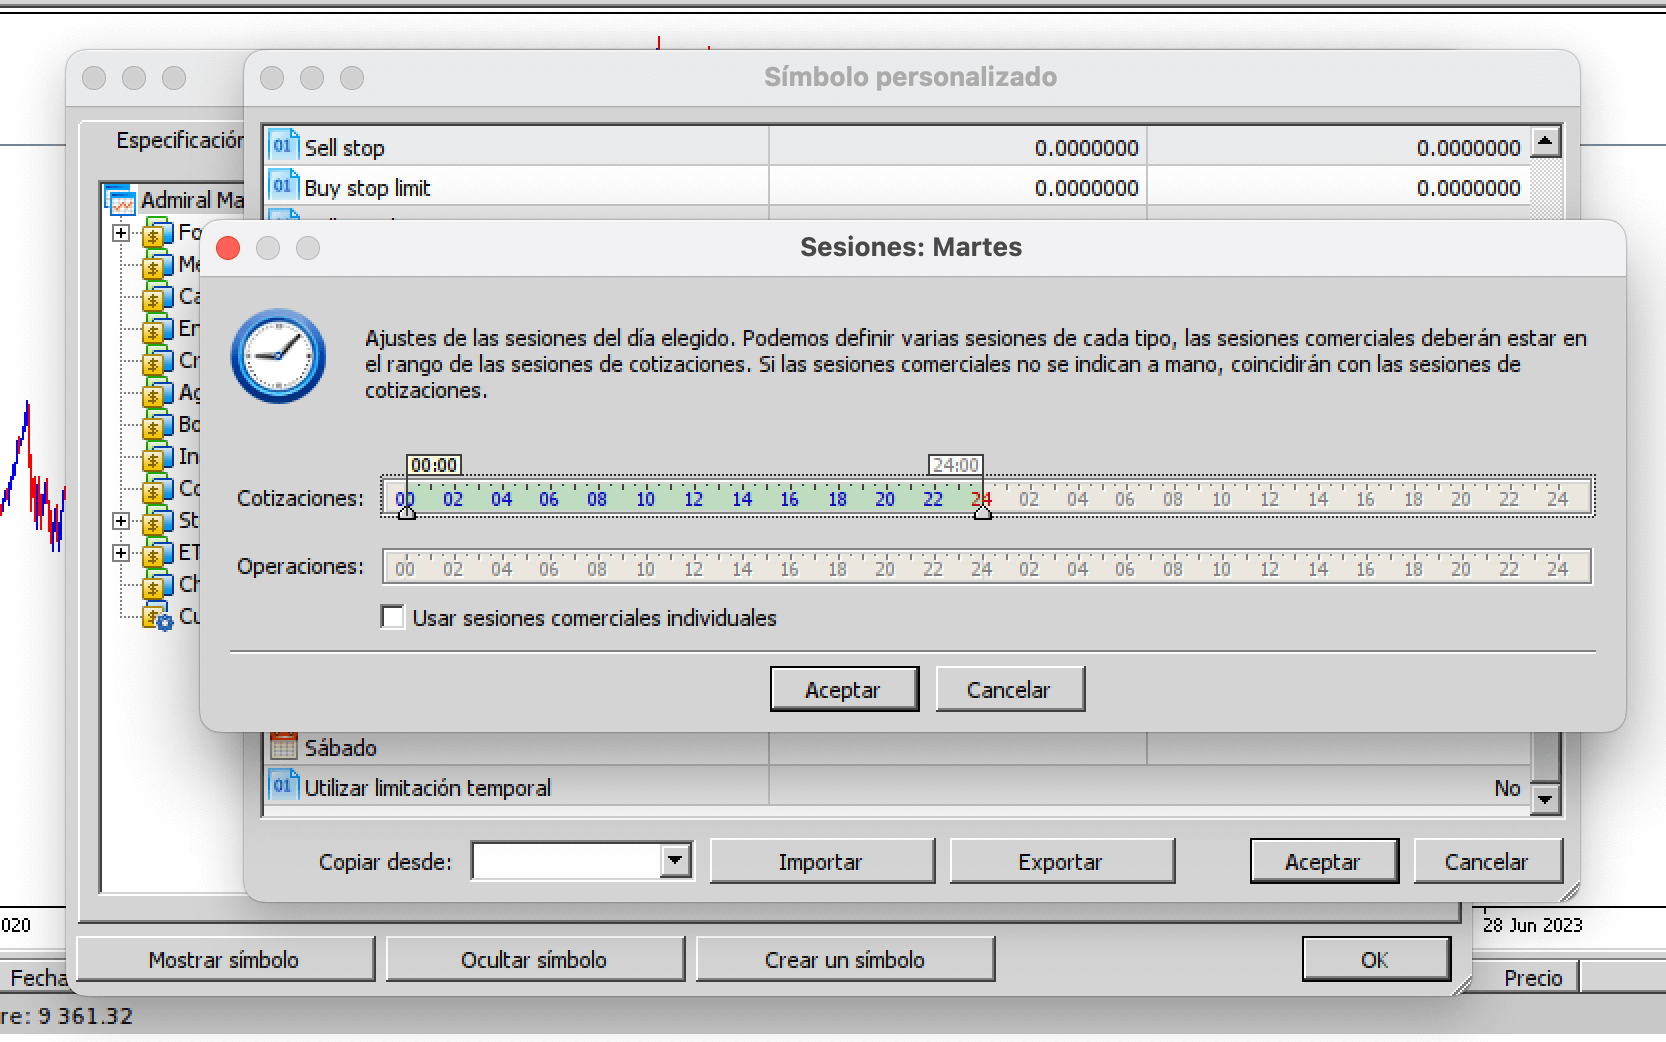Select the Sell stop row label
Screen dimensions: 1666x1042
[x=344, y=148]
